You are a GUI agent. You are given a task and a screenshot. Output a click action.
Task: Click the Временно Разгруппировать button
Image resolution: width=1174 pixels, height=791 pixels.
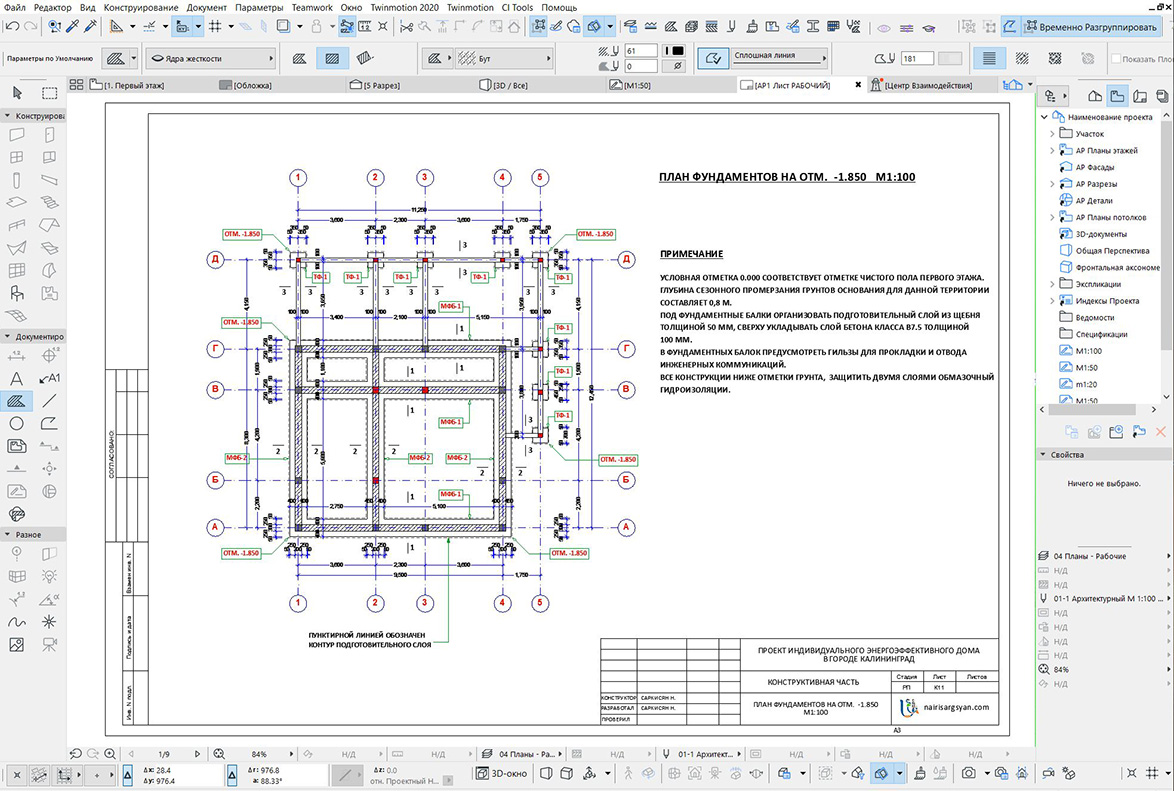pyautogui.click(x=1090, y=27)
